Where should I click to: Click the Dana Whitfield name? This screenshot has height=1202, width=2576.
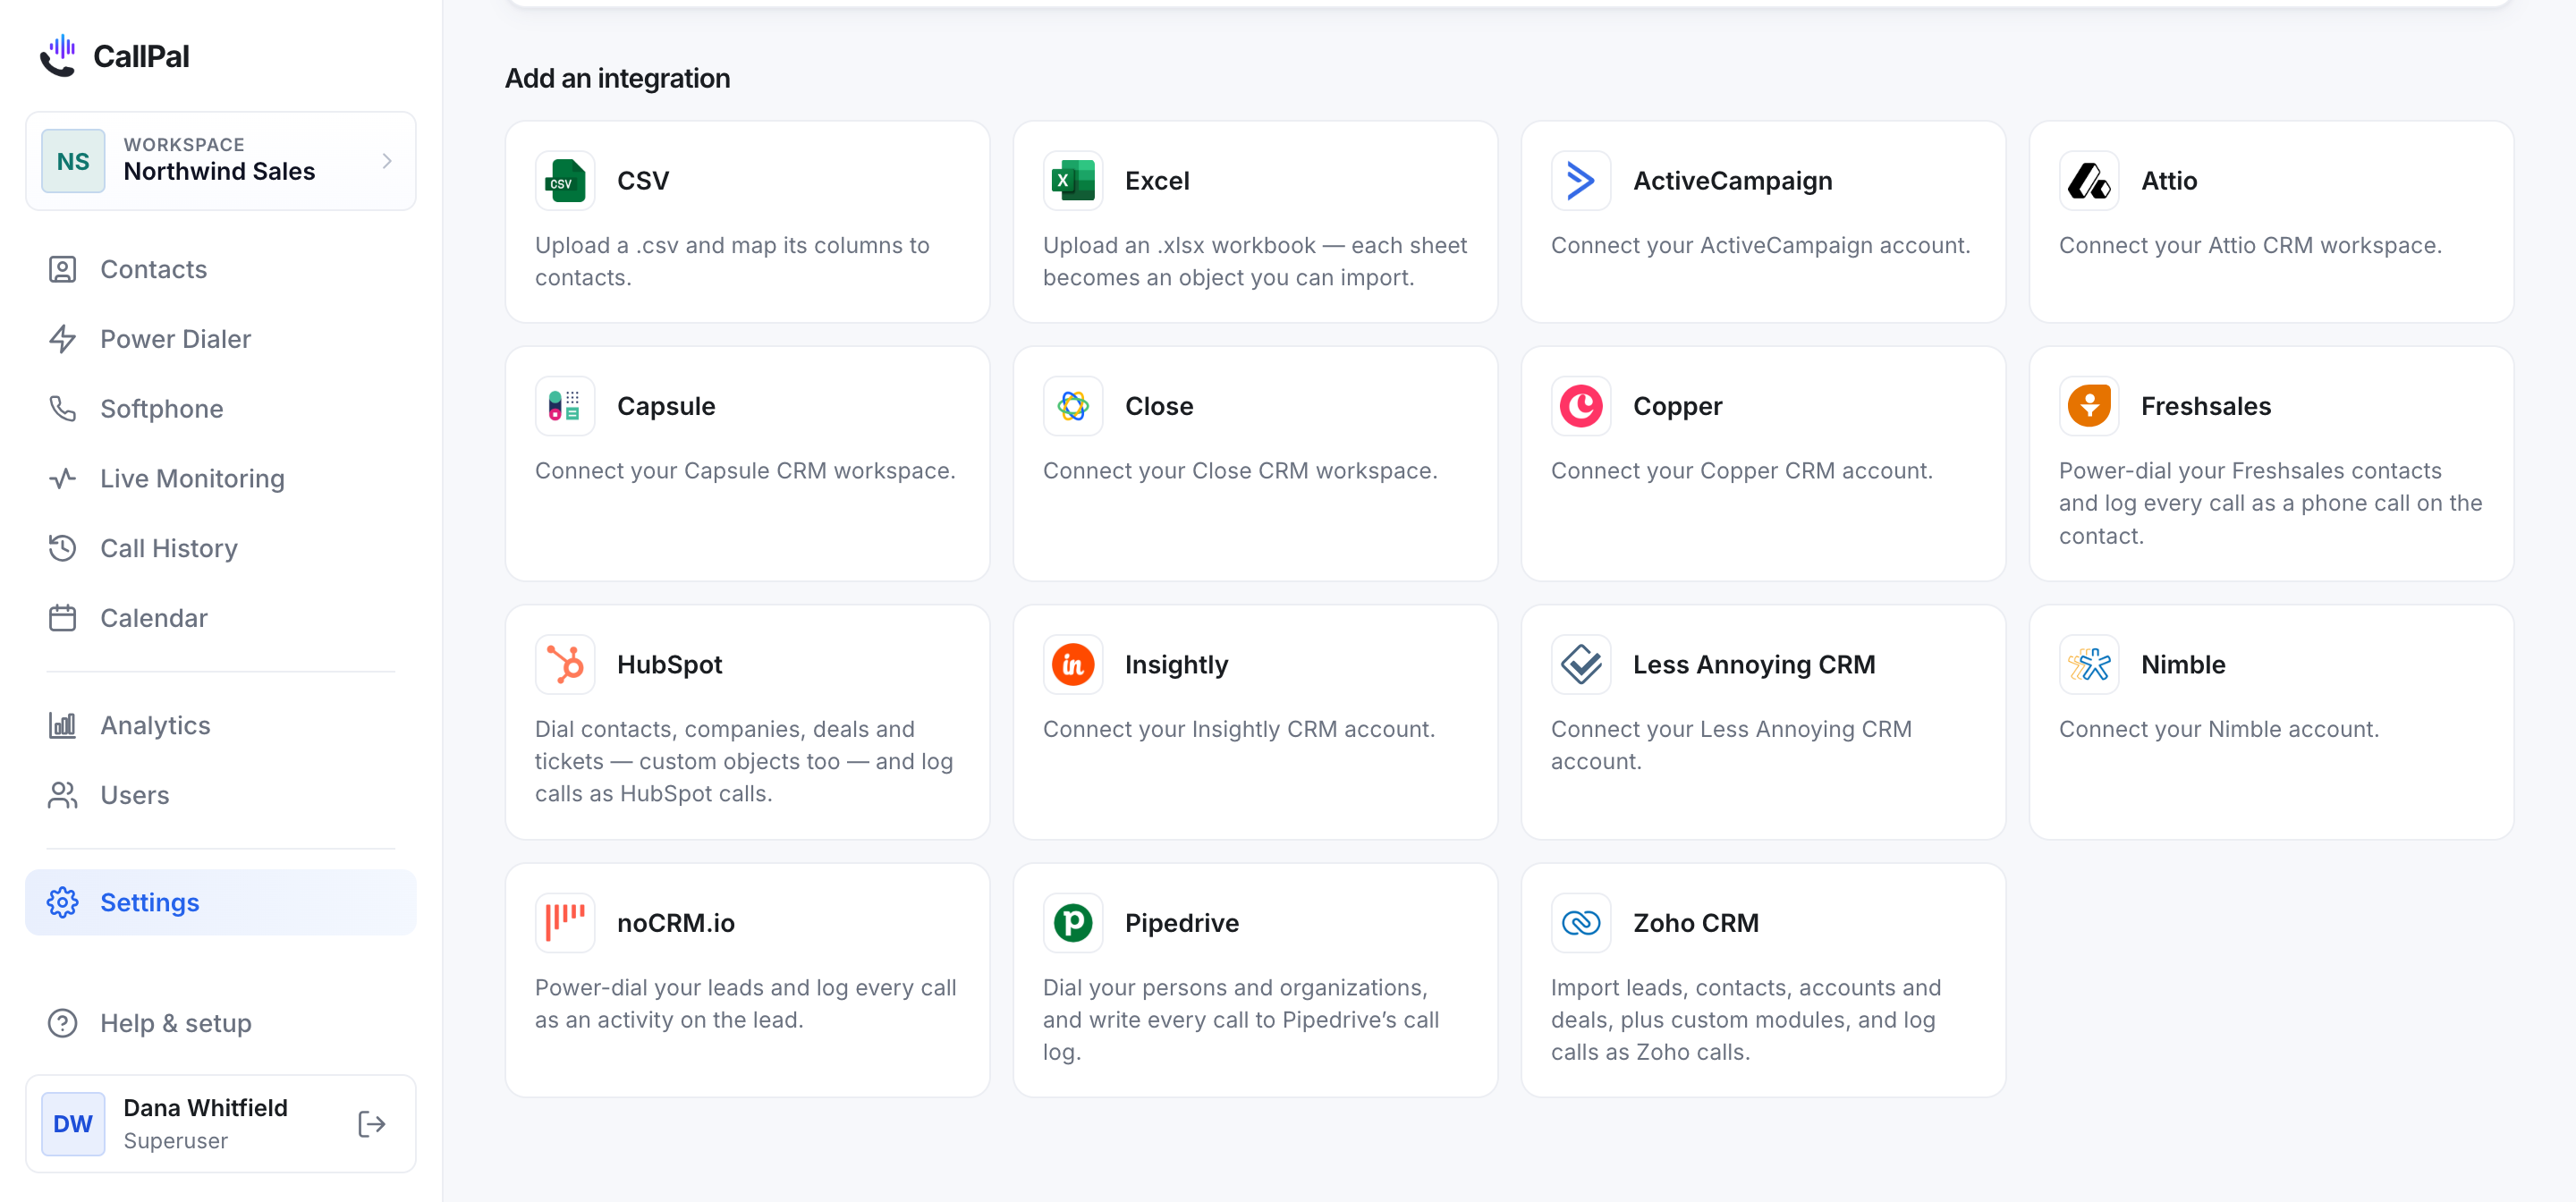pos(205,1108)
